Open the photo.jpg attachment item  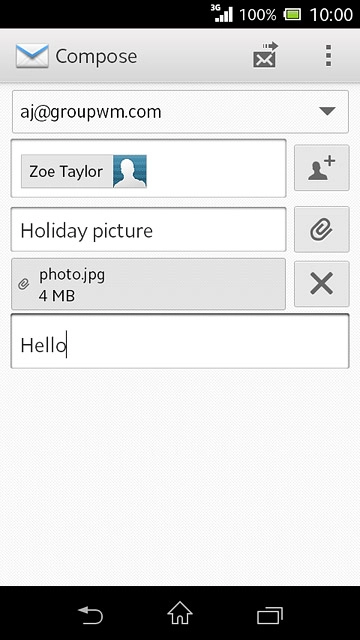pyautogui.click(x=148, y=284)
